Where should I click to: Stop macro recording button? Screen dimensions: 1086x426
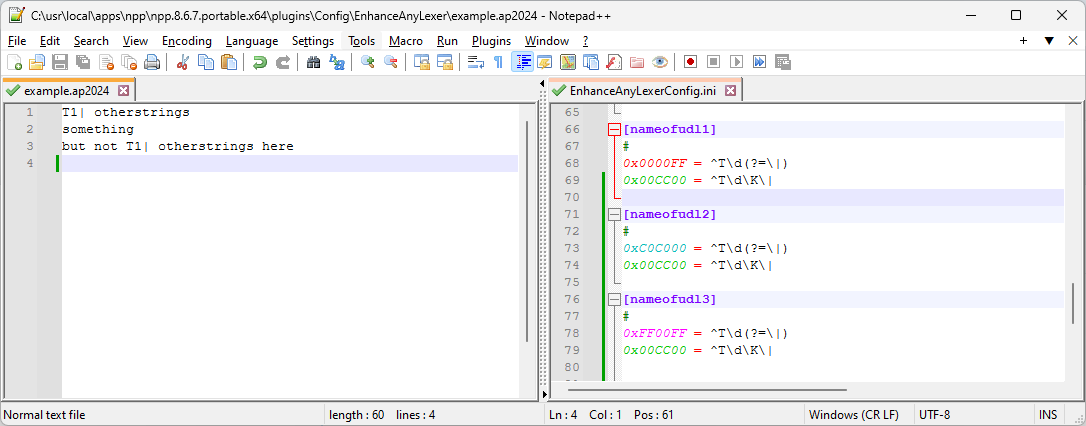point(713,62)
